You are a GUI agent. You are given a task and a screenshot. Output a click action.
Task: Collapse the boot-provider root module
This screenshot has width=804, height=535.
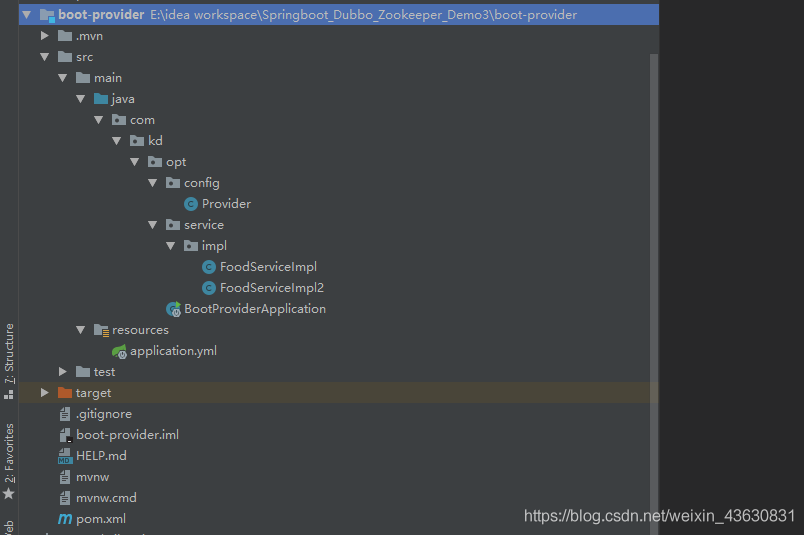[27, 15]
